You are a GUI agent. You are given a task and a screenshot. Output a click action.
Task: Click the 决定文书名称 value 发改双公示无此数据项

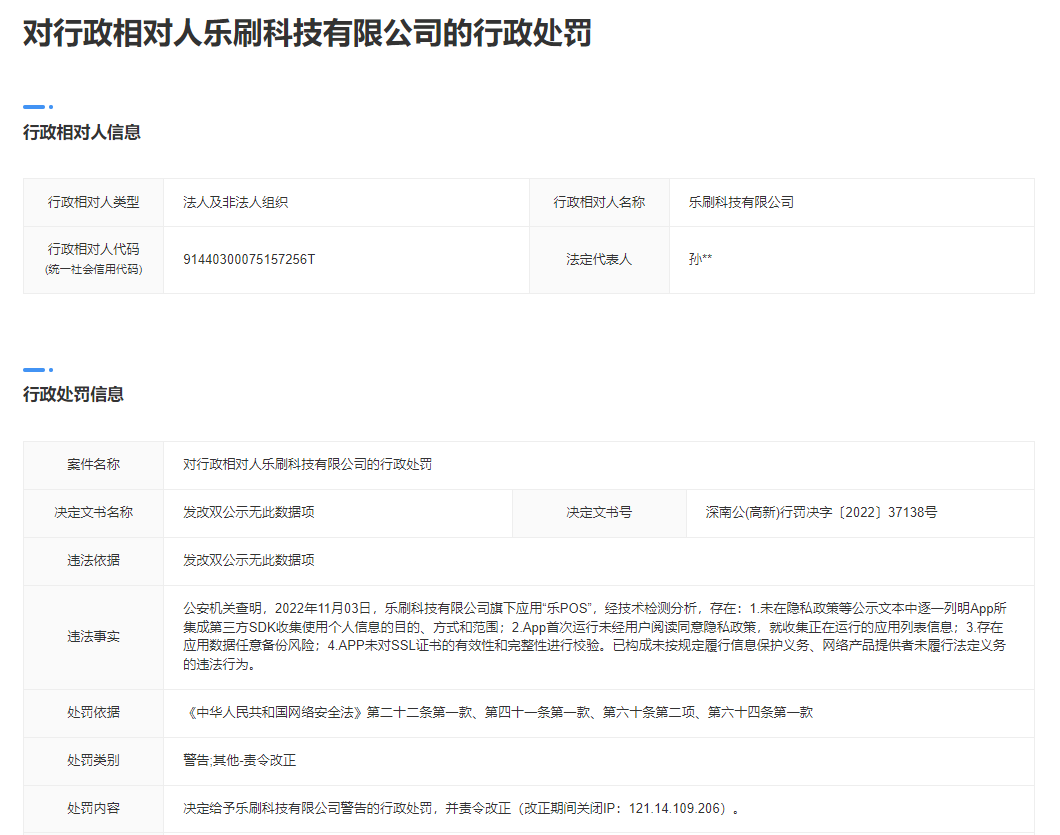[249, 512]
